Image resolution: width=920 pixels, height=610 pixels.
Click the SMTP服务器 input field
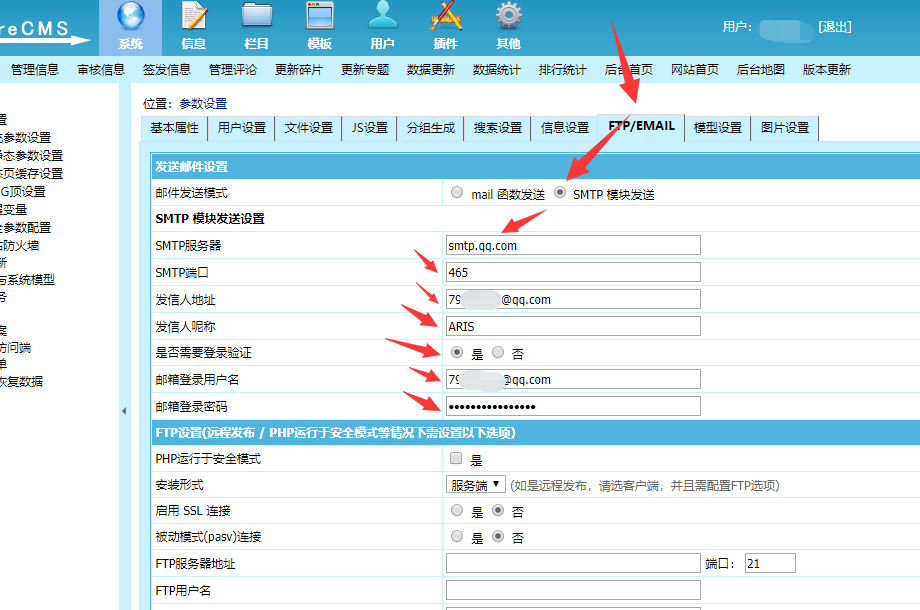coord(573,245)
